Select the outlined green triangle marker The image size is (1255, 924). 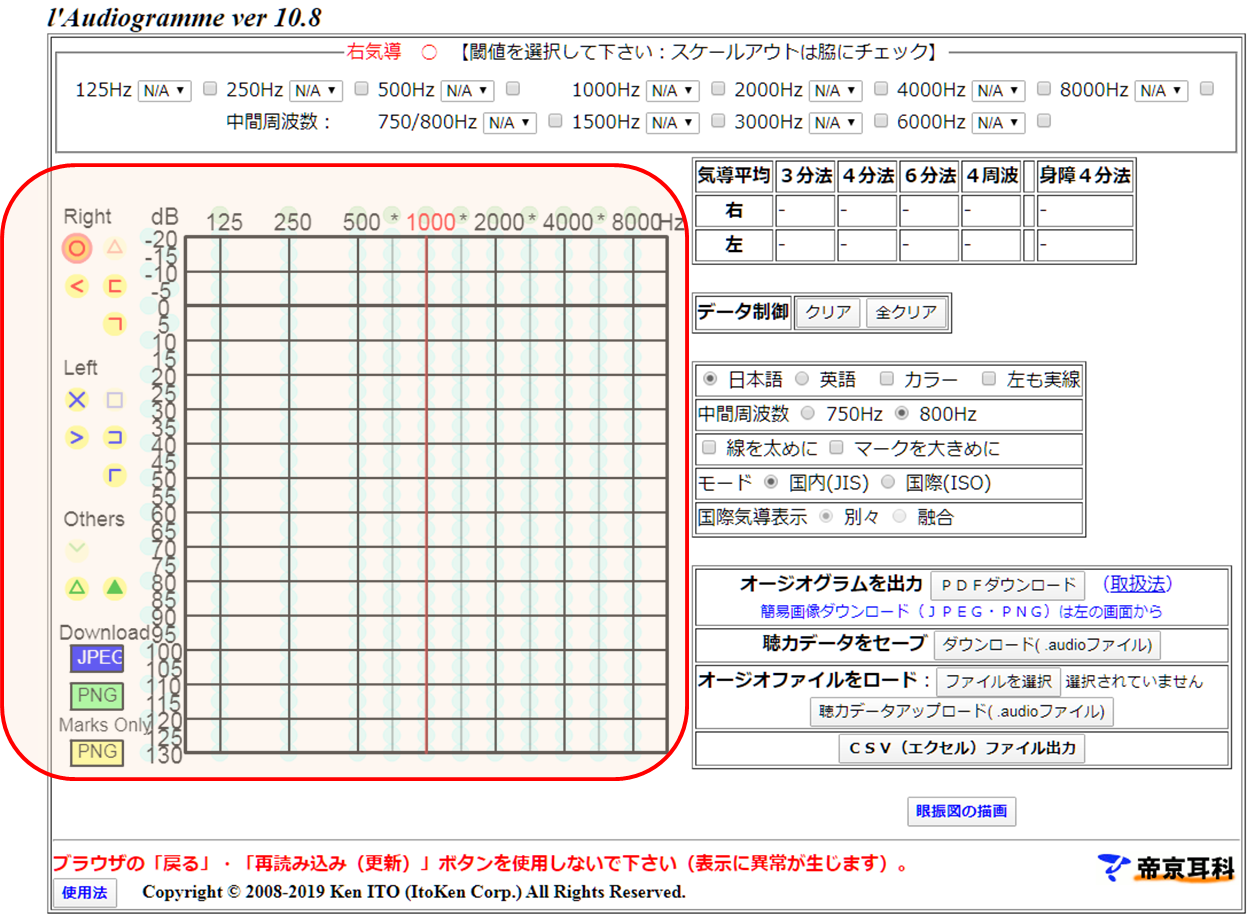tap(77, 587)
